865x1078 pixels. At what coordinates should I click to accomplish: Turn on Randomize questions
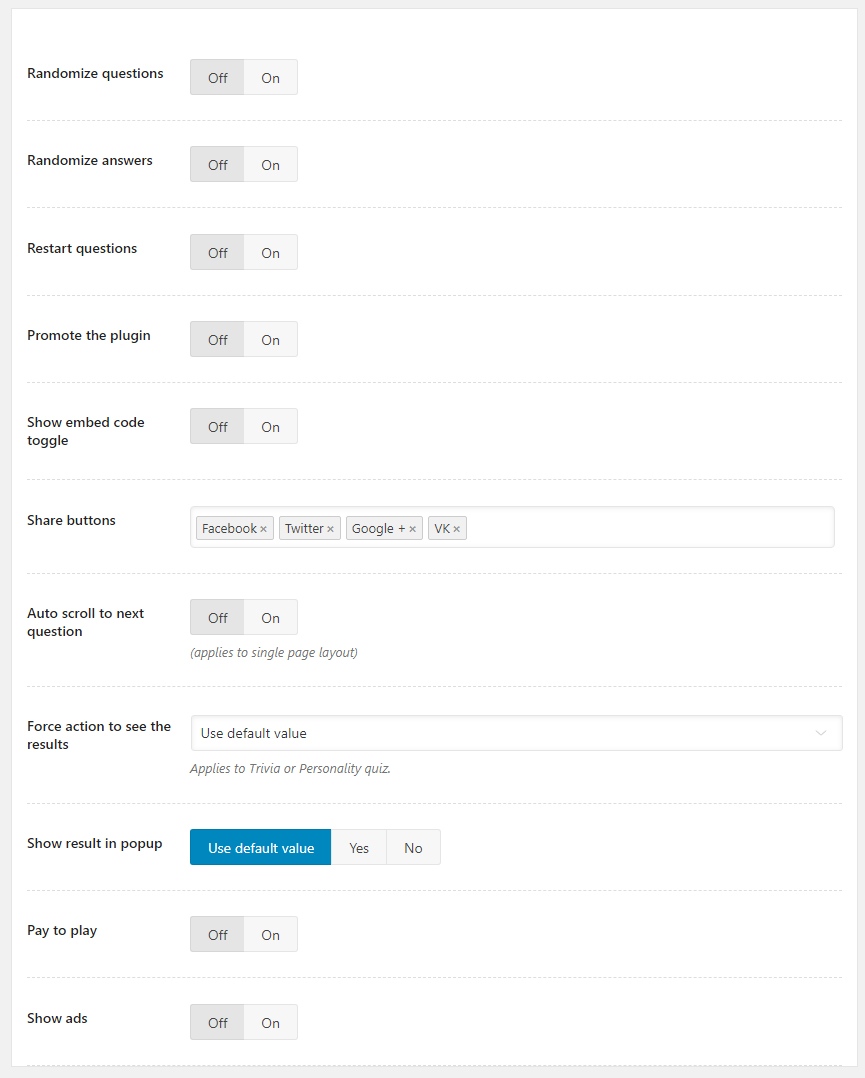coord(270,78)
